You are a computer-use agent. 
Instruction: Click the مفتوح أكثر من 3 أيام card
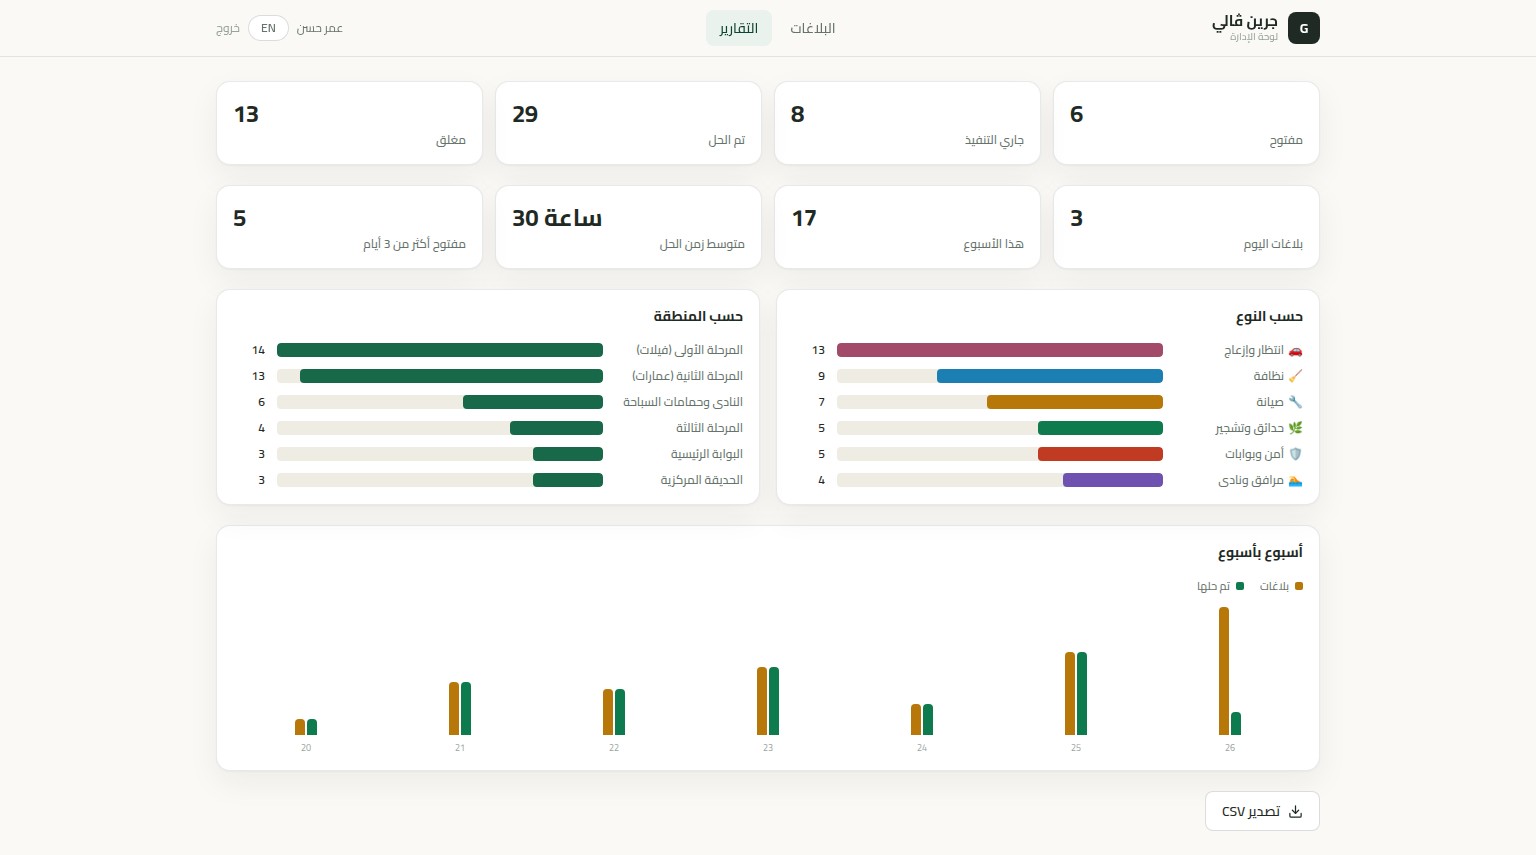349,227
